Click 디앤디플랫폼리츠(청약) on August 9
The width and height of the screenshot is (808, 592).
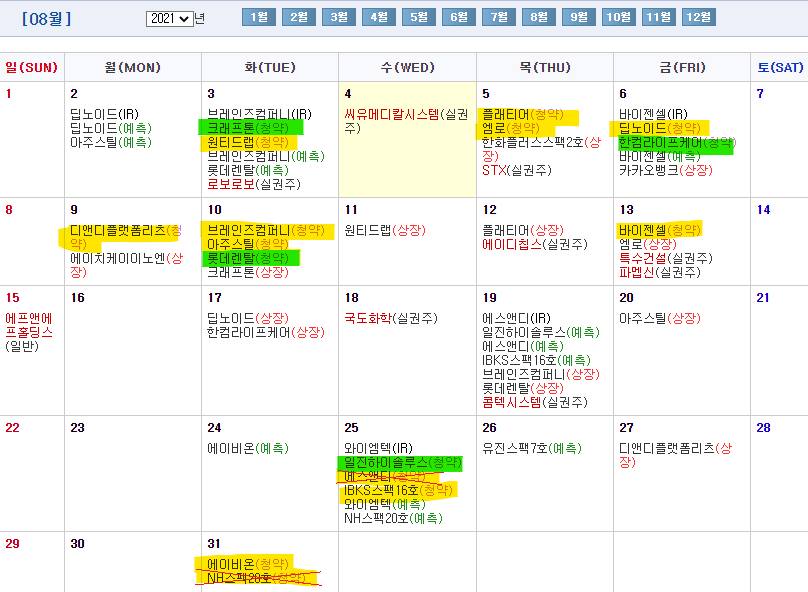pos(126,237)
